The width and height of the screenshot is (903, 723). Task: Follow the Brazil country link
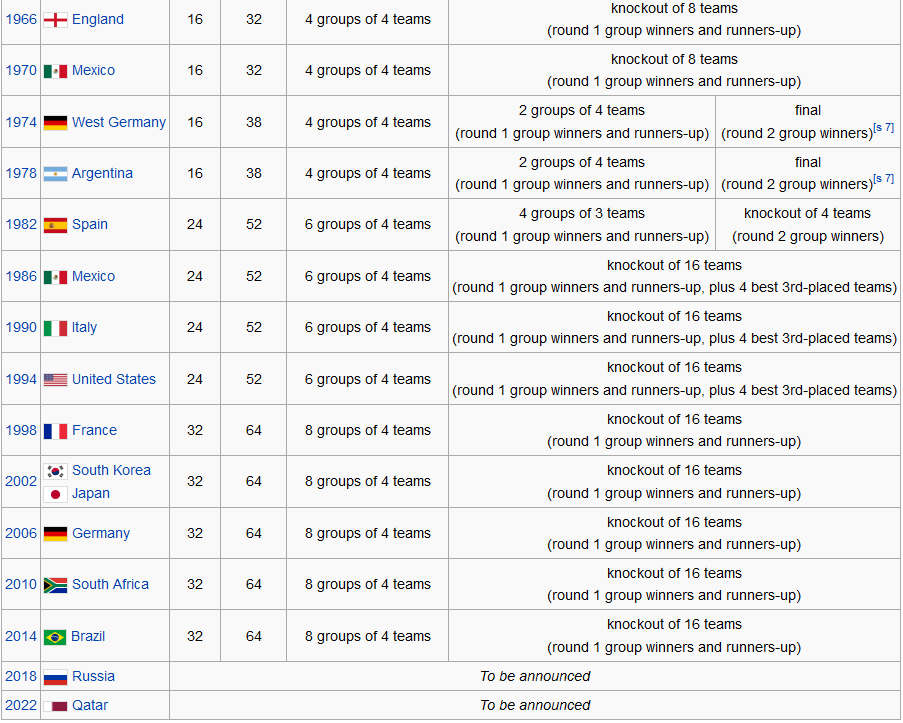(x=88, y=636)
